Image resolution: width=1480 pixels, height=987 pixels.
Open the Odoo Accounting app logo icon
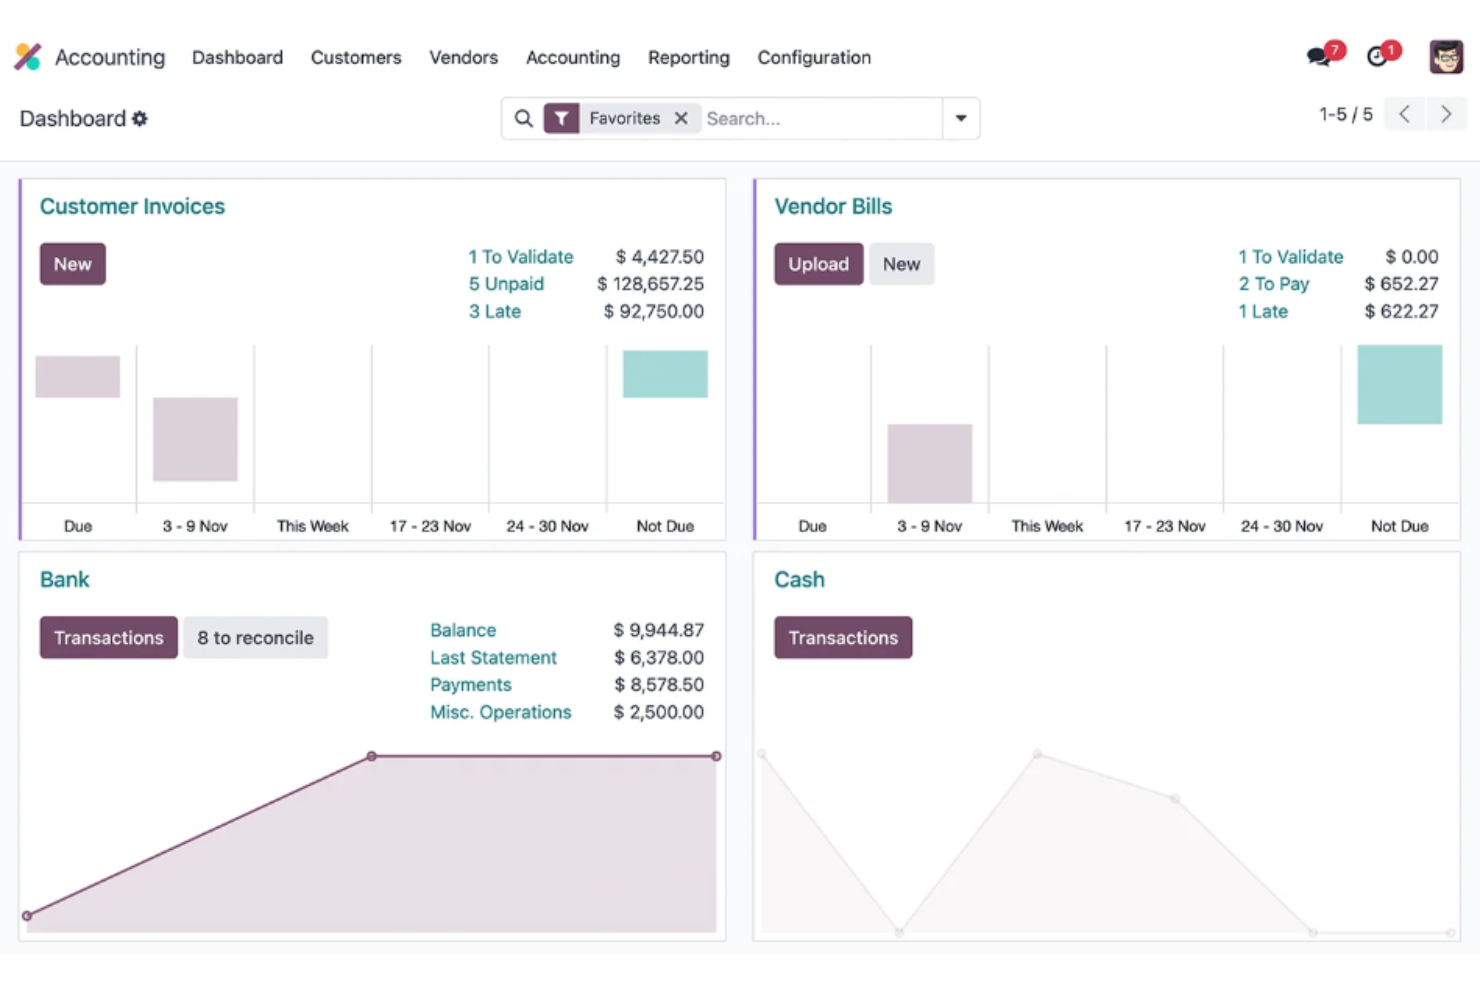point(27,57)
